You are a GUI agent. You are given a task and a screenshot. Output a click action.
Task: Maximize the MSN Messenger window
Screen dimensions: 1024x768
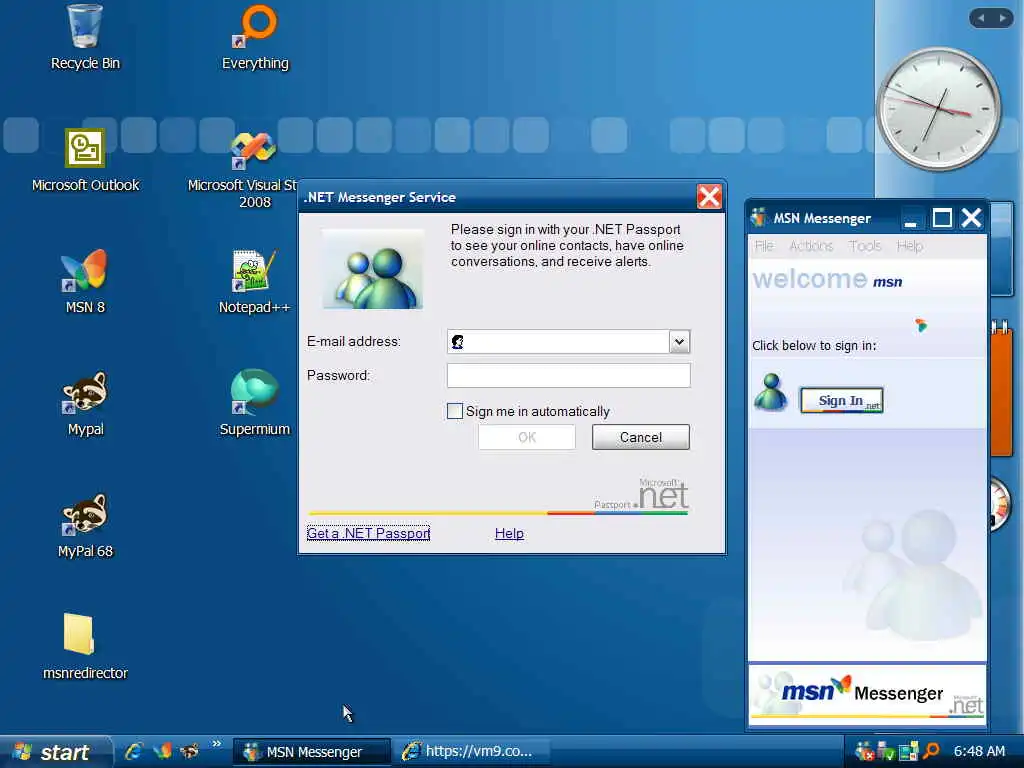[x=942, y=218]
